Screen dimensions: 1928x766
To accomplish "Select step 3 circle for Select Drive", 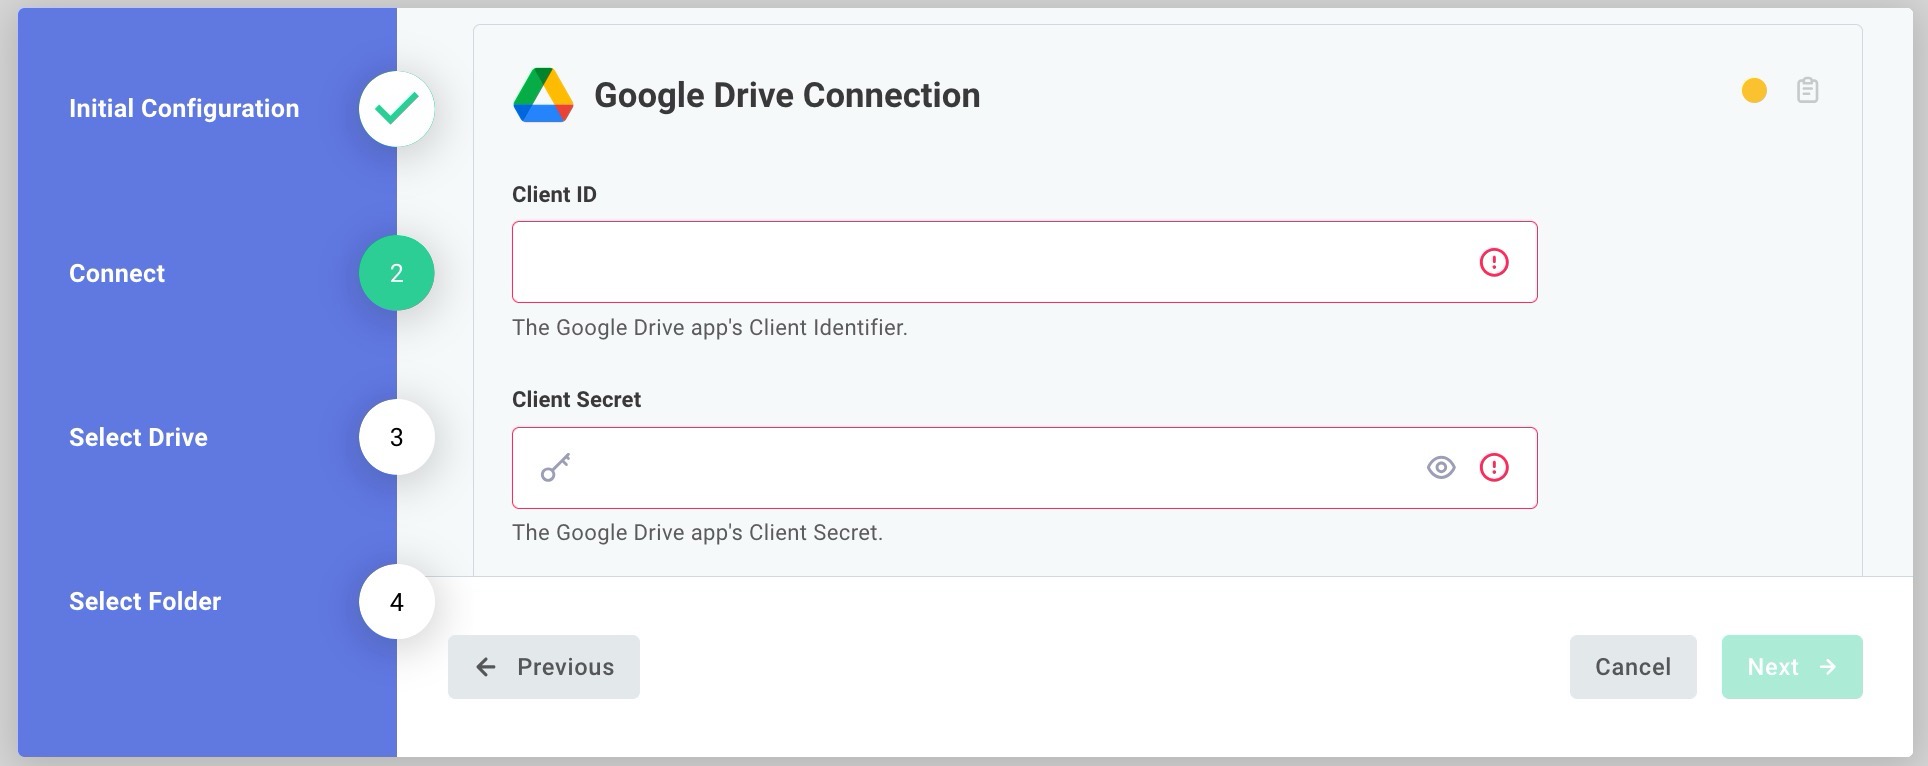I will [x=397, y=437].
